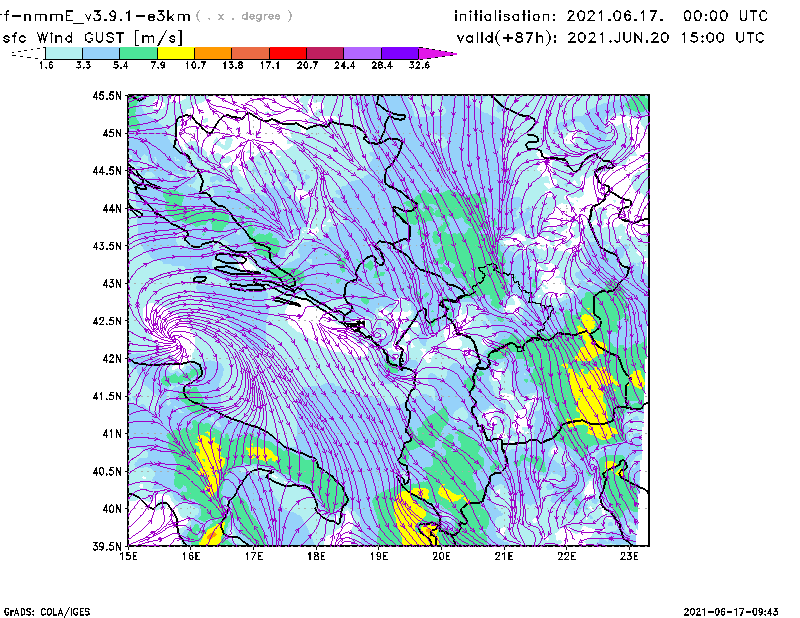Select the yellow legend swatch after 7.9
Screen dimensions: 800x618
(176, 53)
